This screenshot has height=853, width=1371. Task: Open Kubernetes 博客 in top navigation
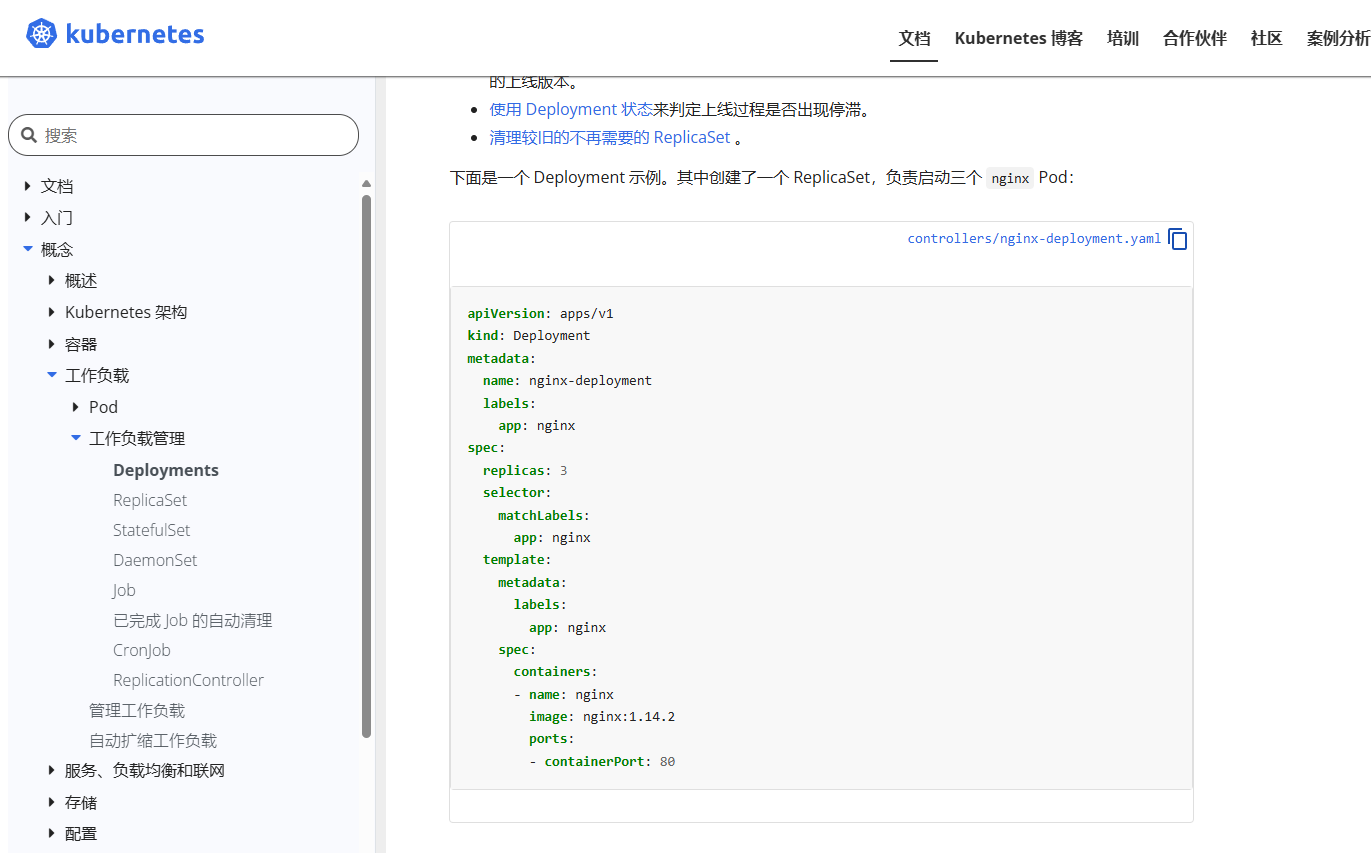(x=1019, y=38)
